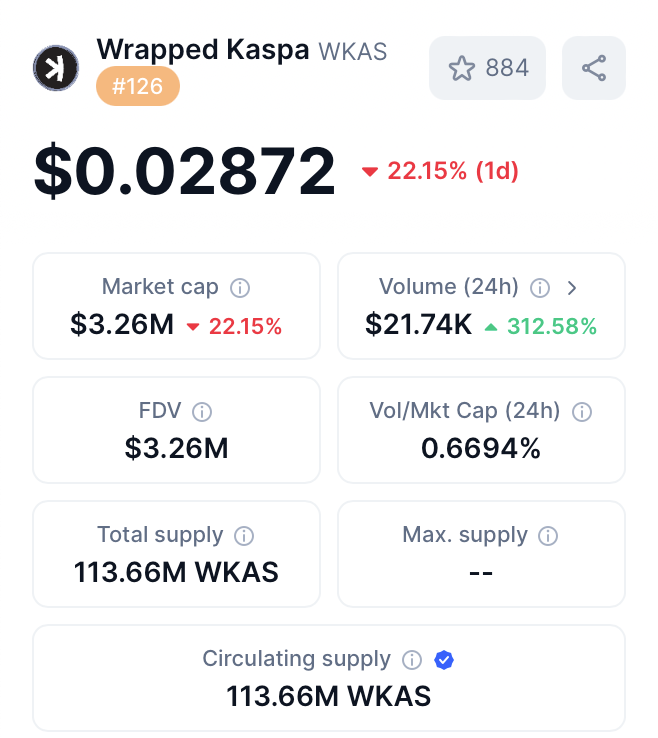Select the WKAS ticker symbol
The height and width of the screenshot is (738, 658).
click(353, 51)
